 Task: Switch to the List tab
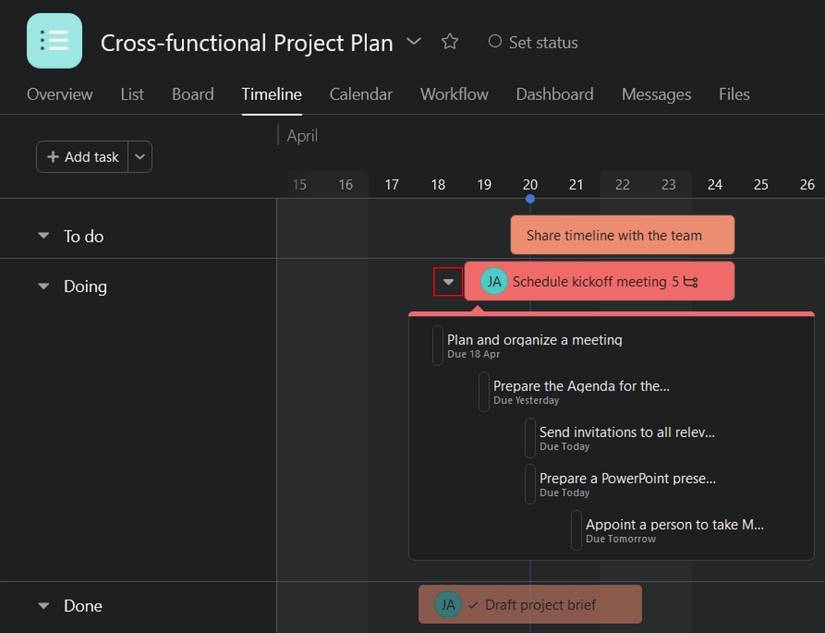[132, 94]
